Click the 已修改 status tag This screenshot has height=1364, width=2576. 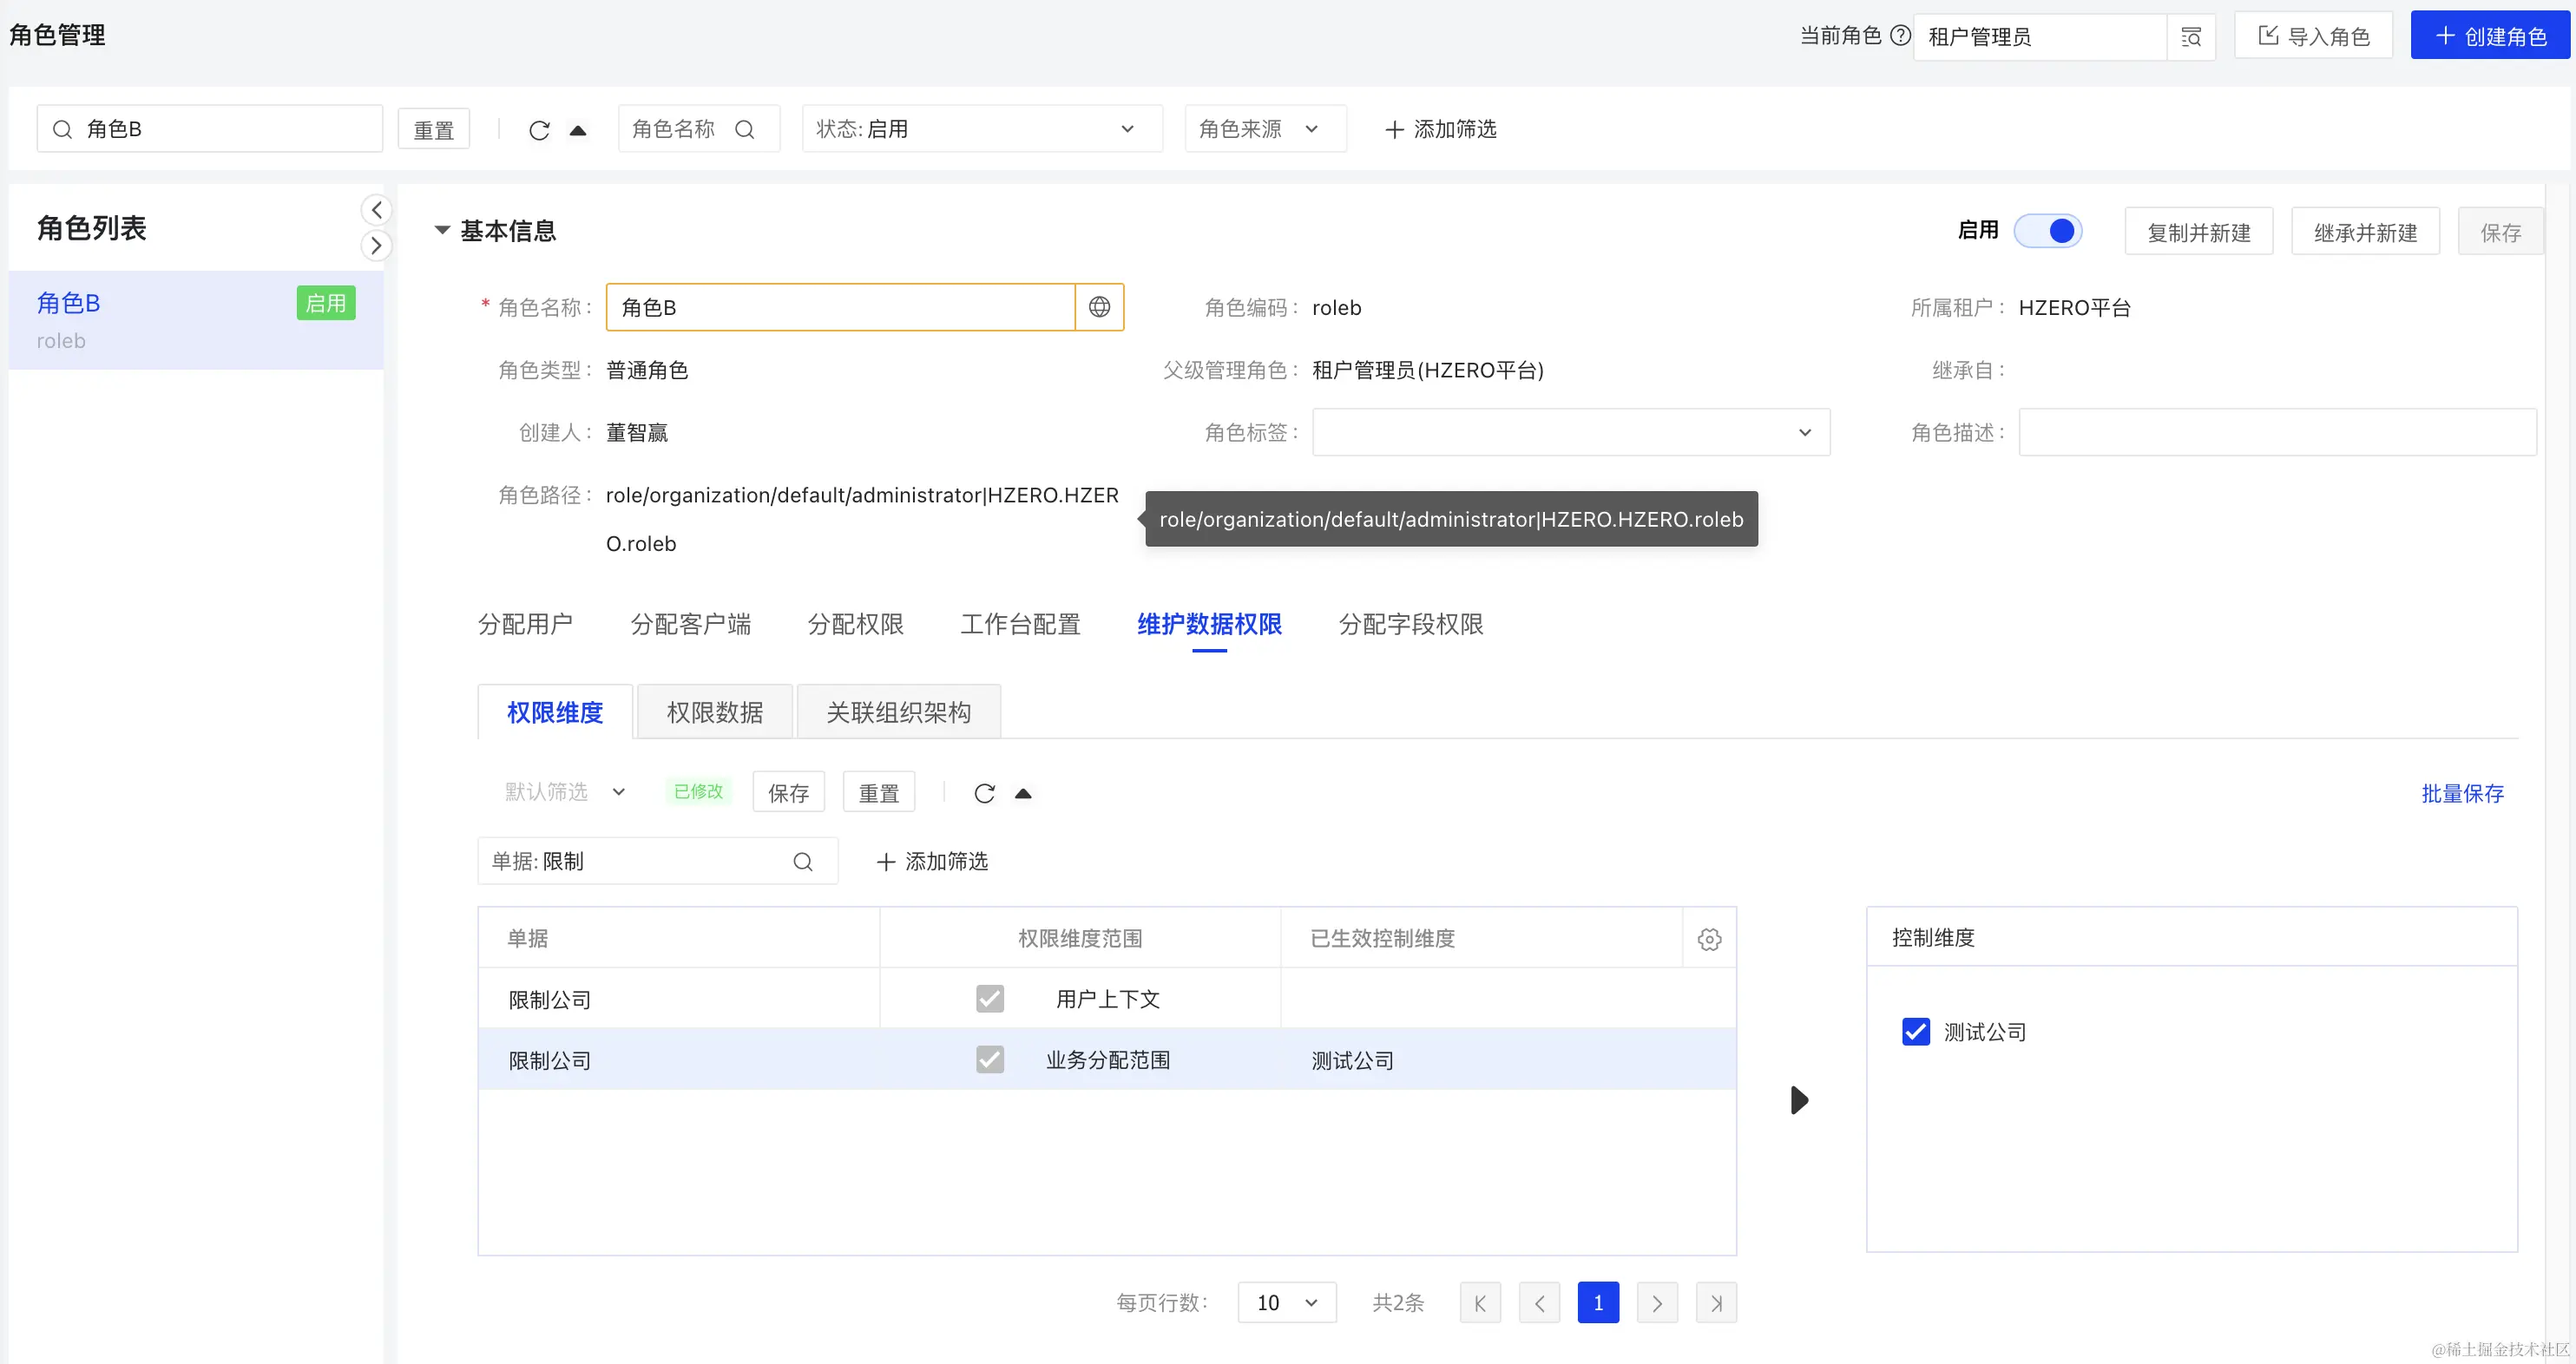click(698, 791)
